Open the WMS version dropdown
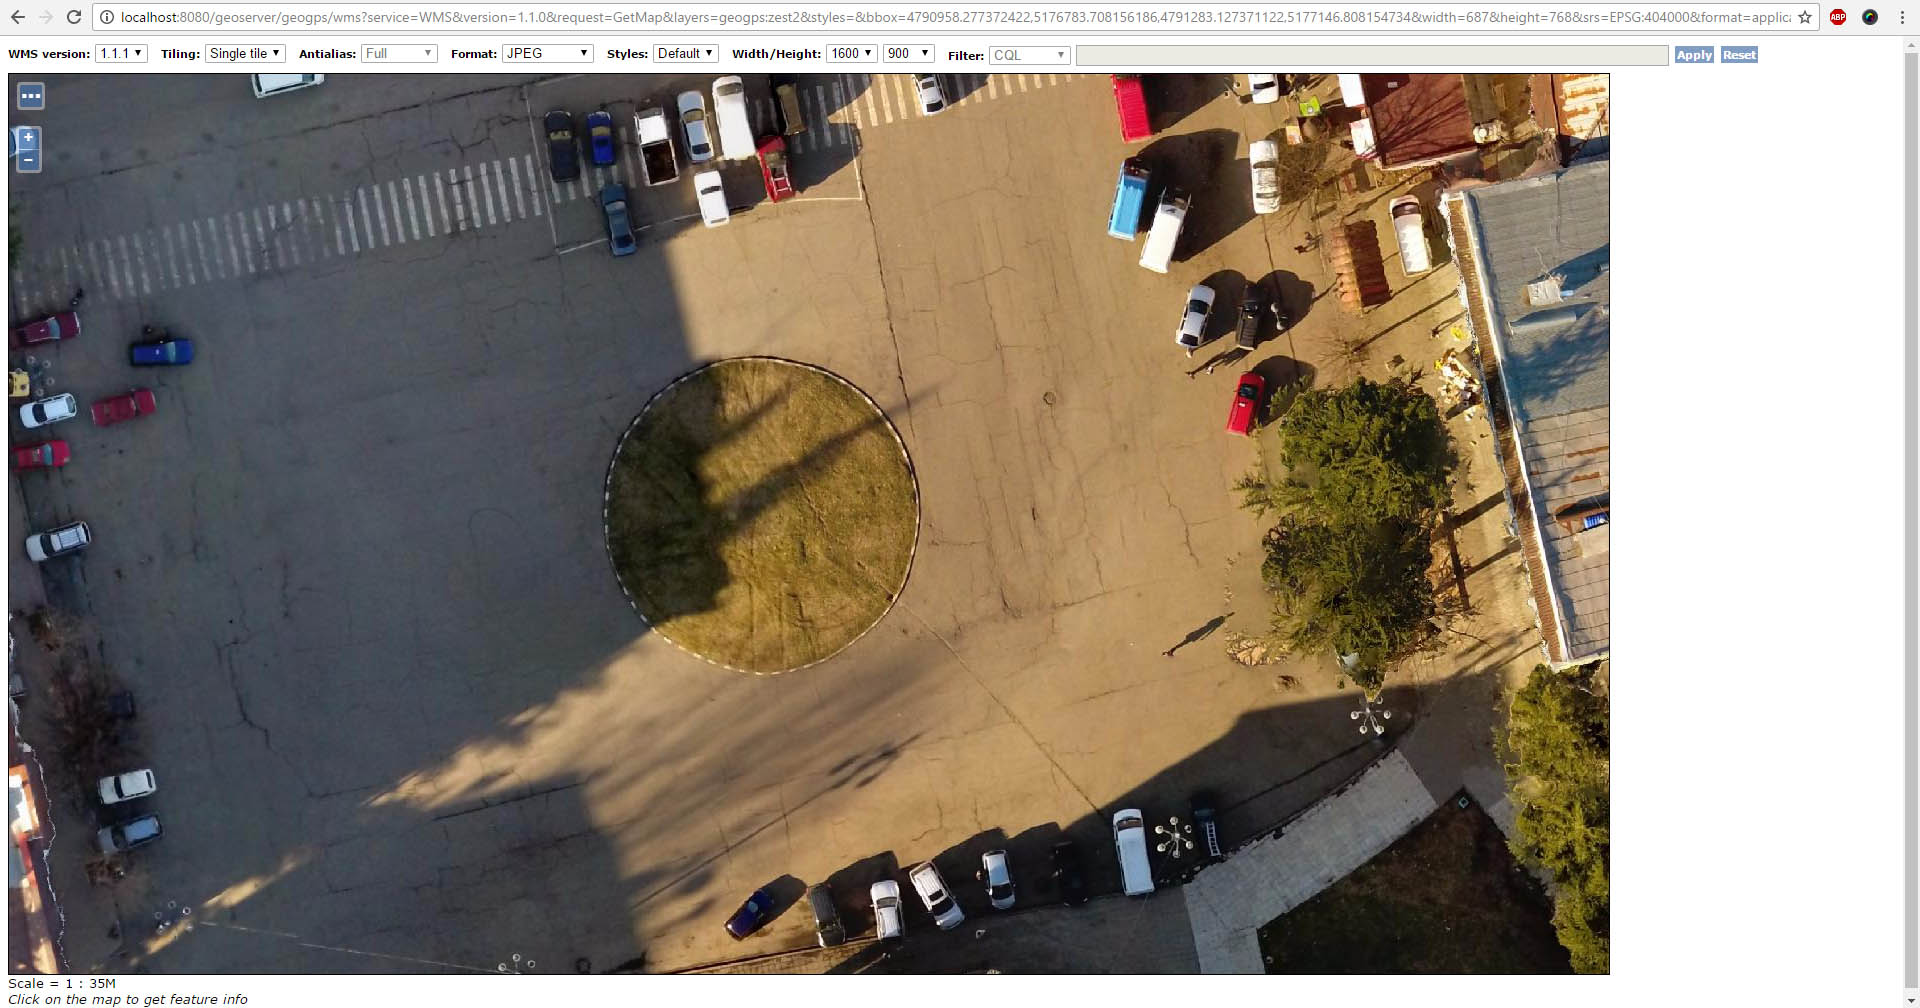Screen dimensions: 1920x1008 coord(121,54)
